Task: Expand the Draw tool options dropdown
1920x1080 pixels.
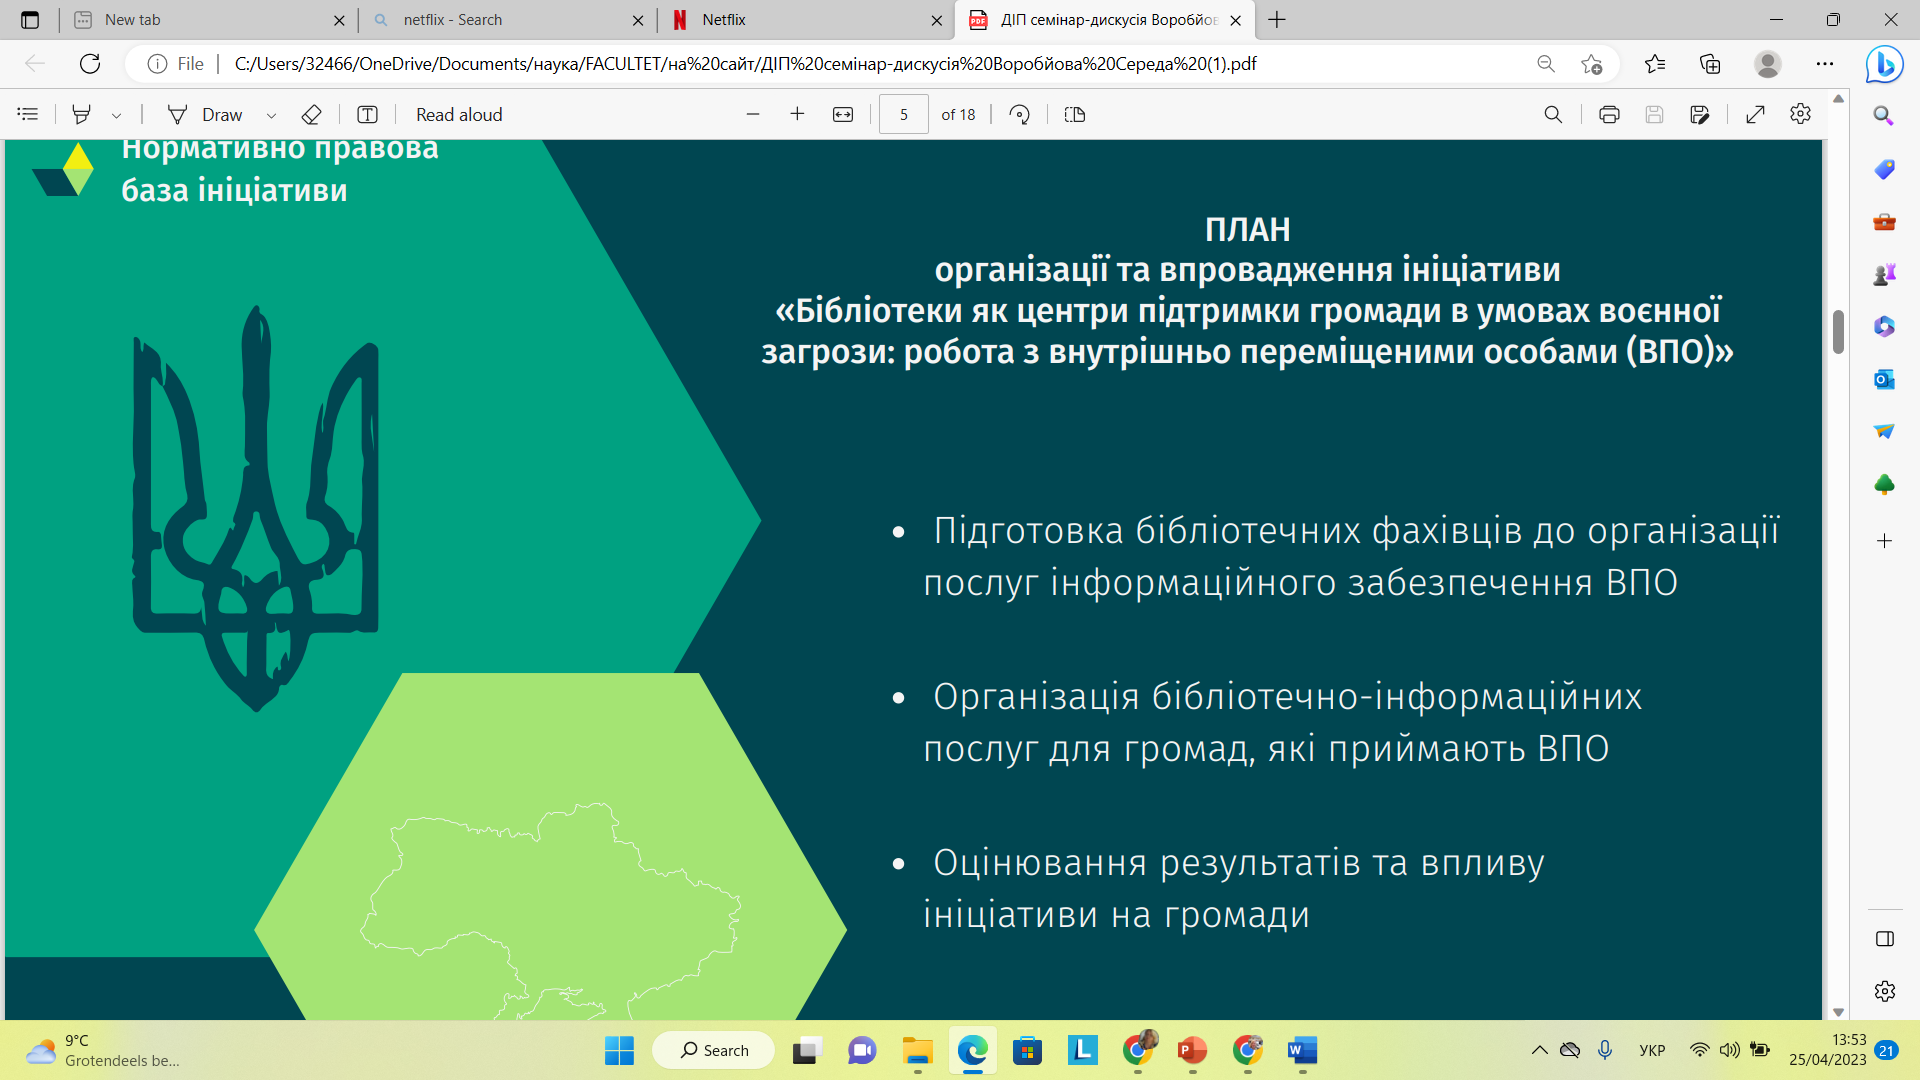Action: tap(271, 116)
